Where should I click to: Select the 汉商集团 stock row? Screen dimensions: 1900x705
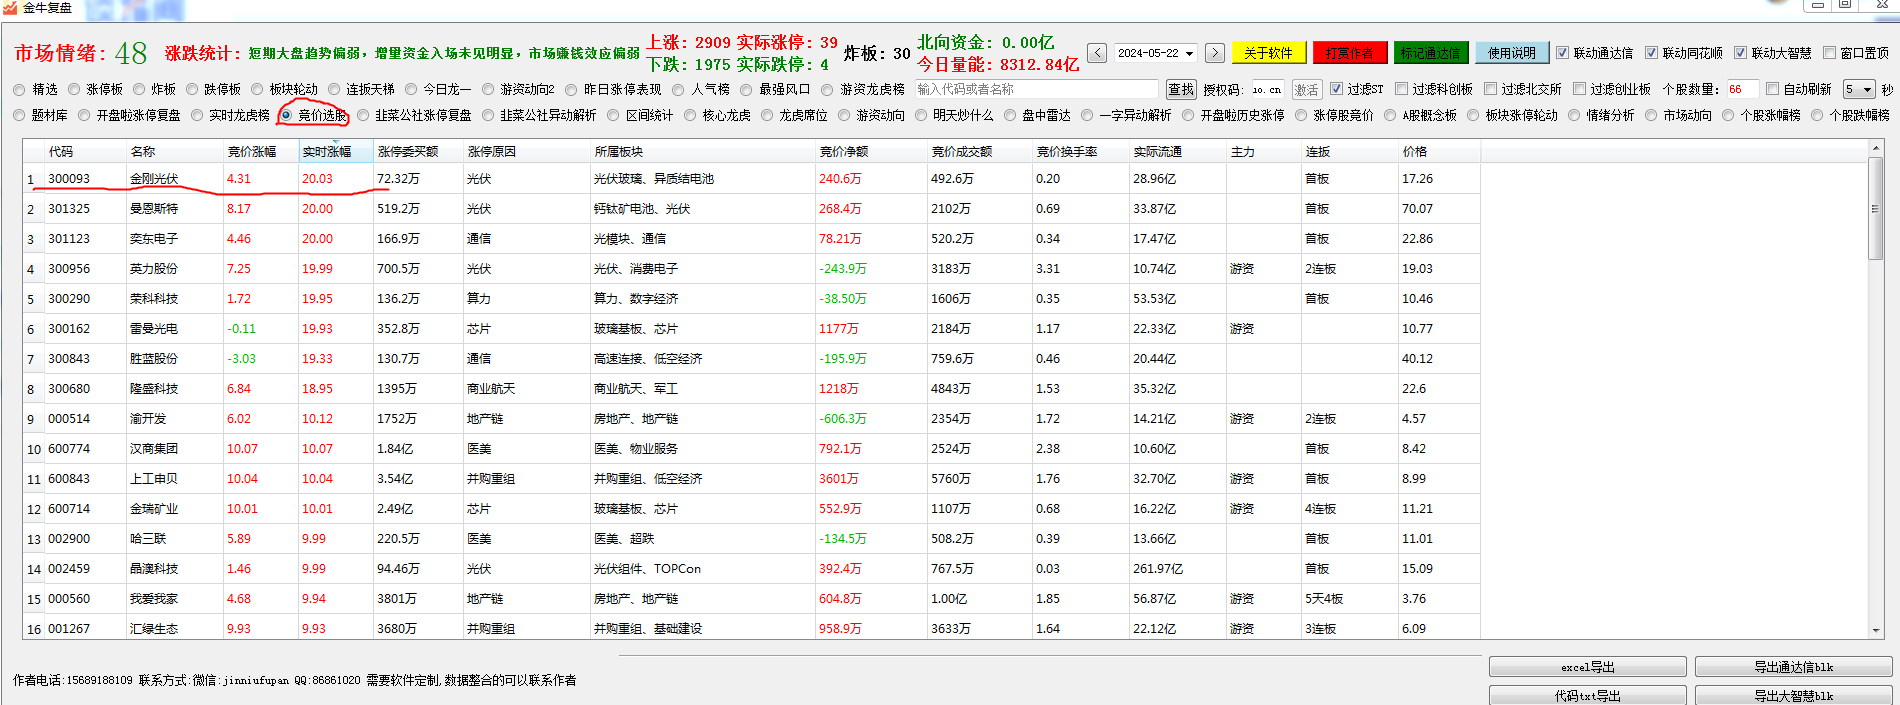point(752,449)
